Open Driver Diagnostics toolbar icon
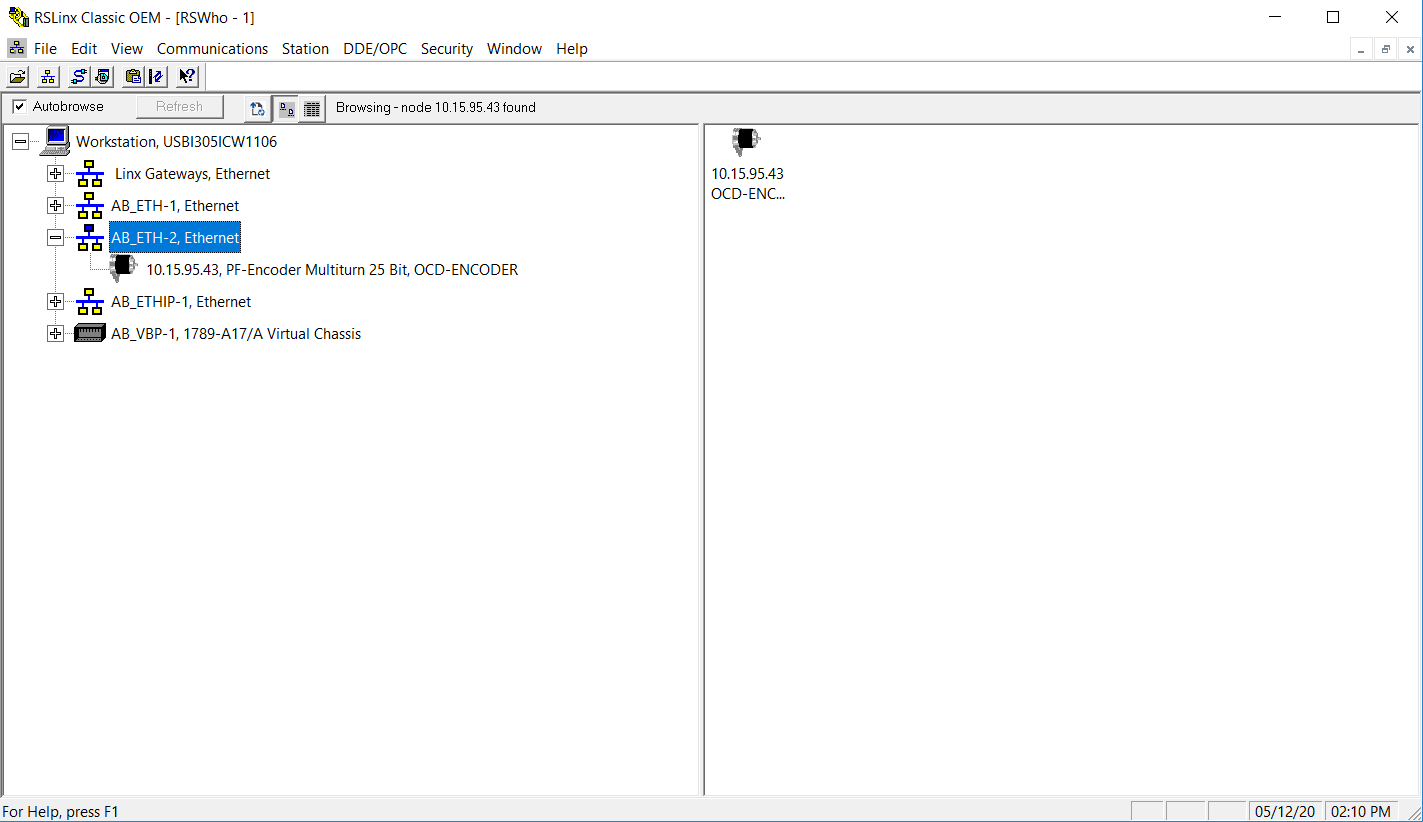The height and width of the screenshot is (822, 1423). pyautogui.click(x=102, y=77)
